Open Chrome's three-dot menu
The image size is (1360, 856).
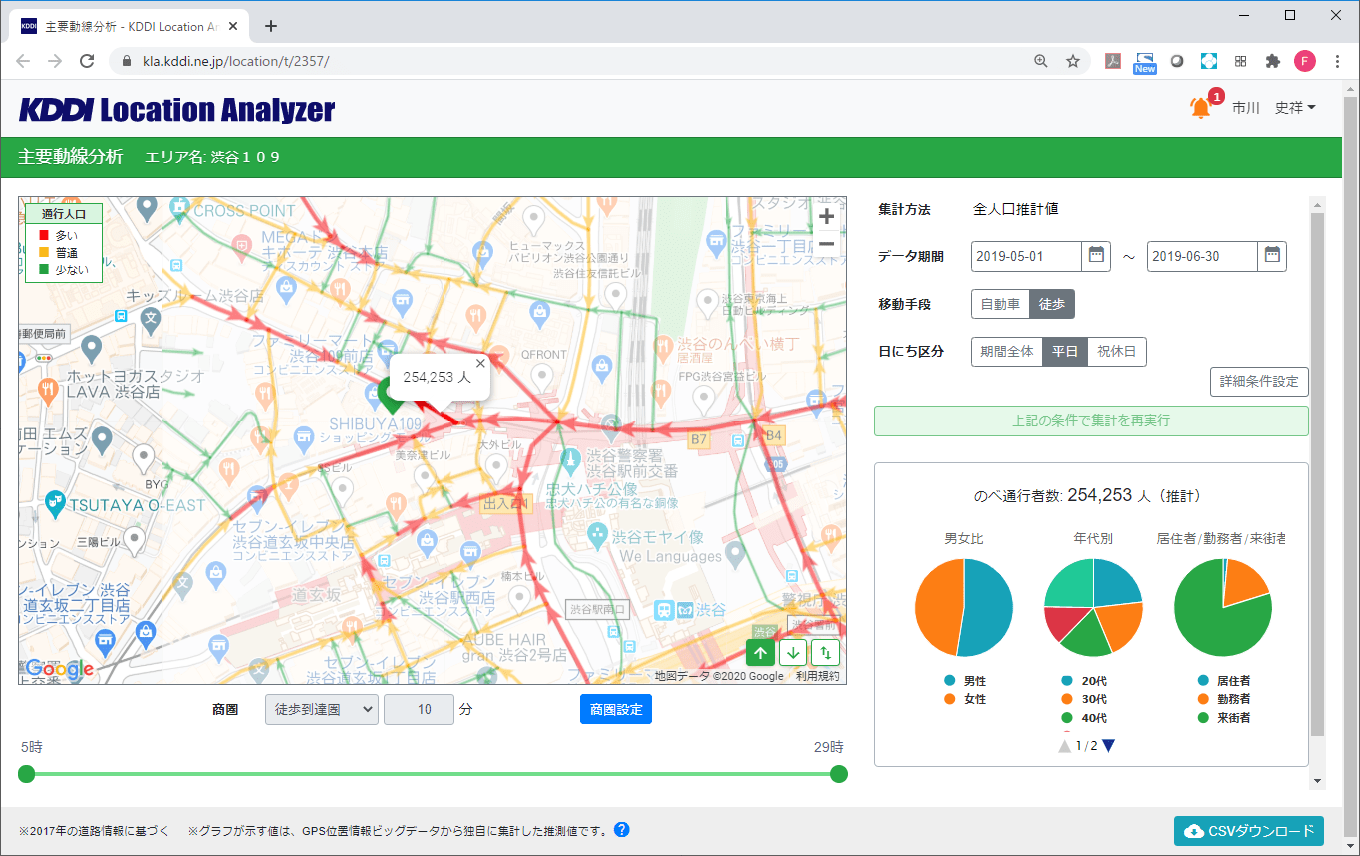click(x=1338, y=61)
